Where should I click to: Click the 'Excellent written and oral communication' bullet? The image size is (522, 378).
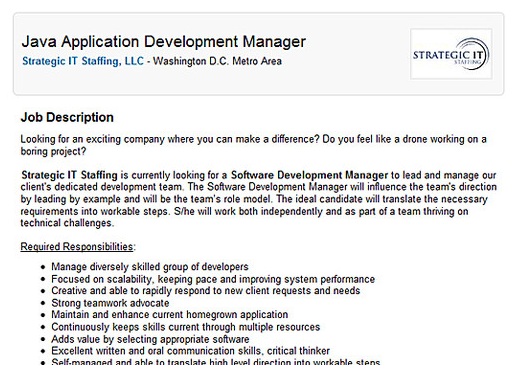click(190, 351)
